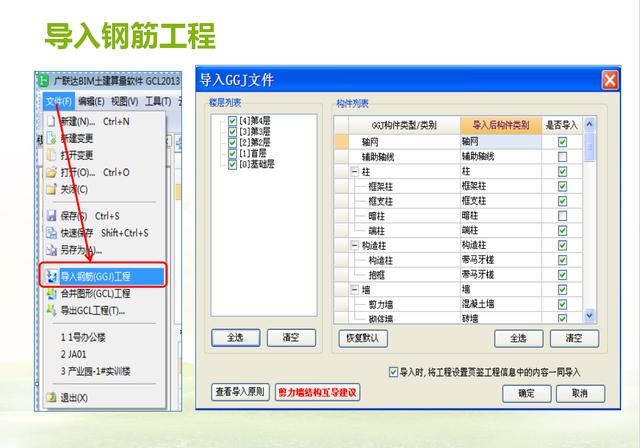Click the 另存为 icon
This screenshot has height=448, width=640.
pyautogui.click(x=51, y=250)
